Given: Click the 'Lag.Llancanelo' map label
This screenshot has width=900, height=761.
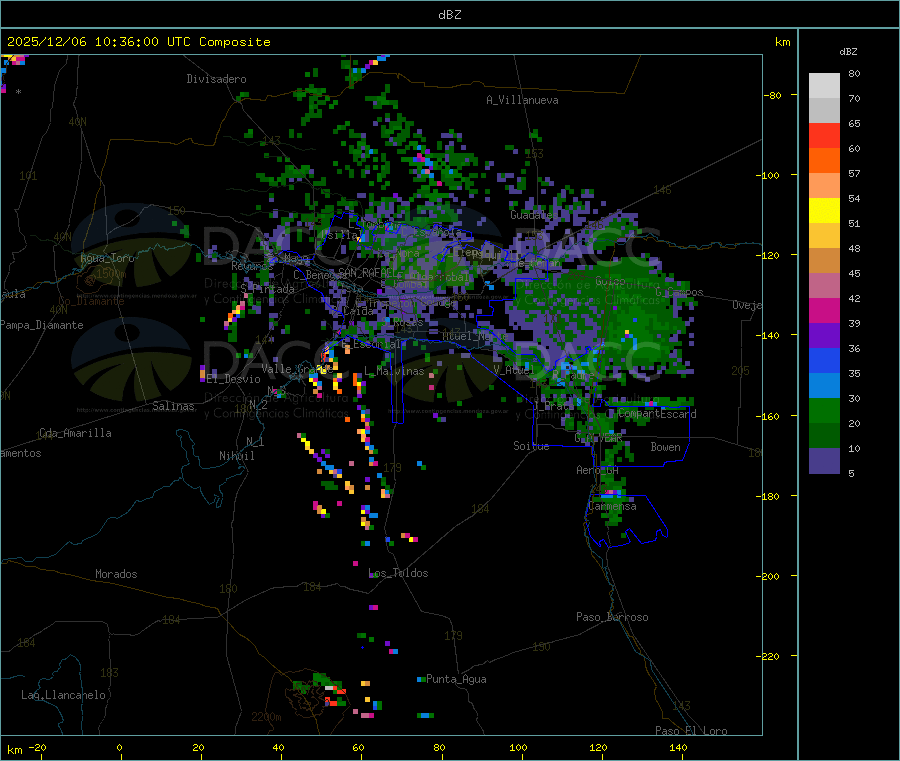Looking at the screenshot, I should [x=64, y=695].
